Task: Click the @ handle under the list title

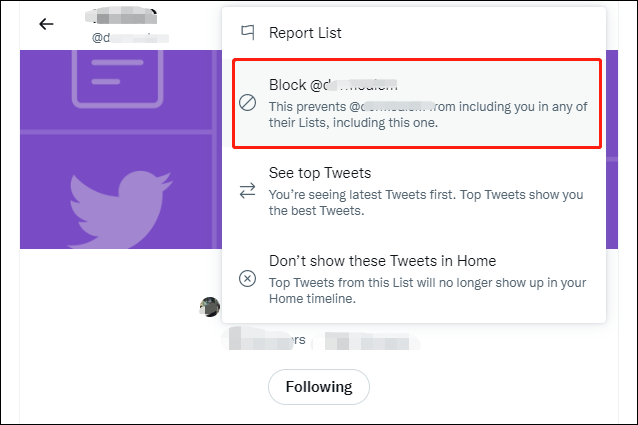Action: click(130, 38)
